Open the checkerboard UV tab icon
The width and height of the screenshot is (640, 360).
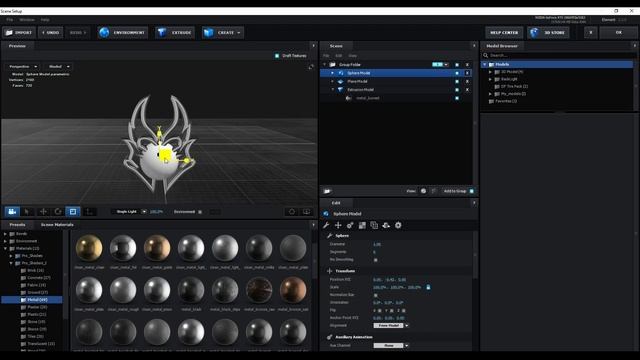362,225
